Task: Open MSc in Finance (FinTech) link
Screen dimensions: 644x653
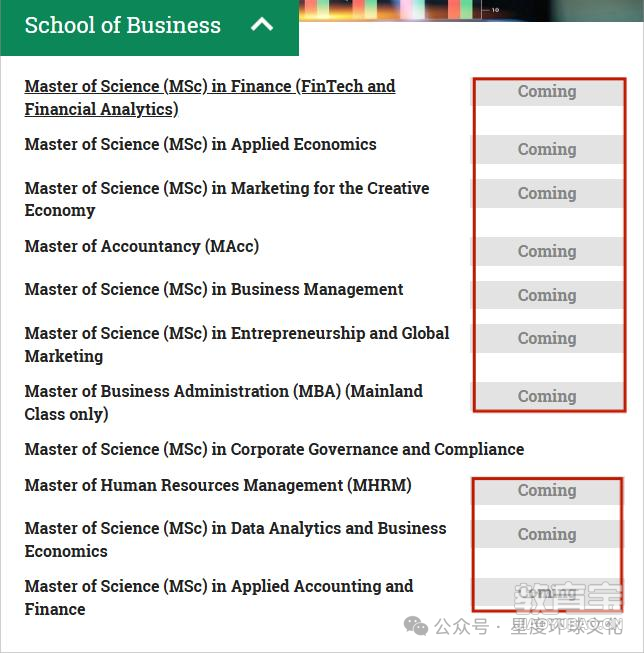Action: 210,98
